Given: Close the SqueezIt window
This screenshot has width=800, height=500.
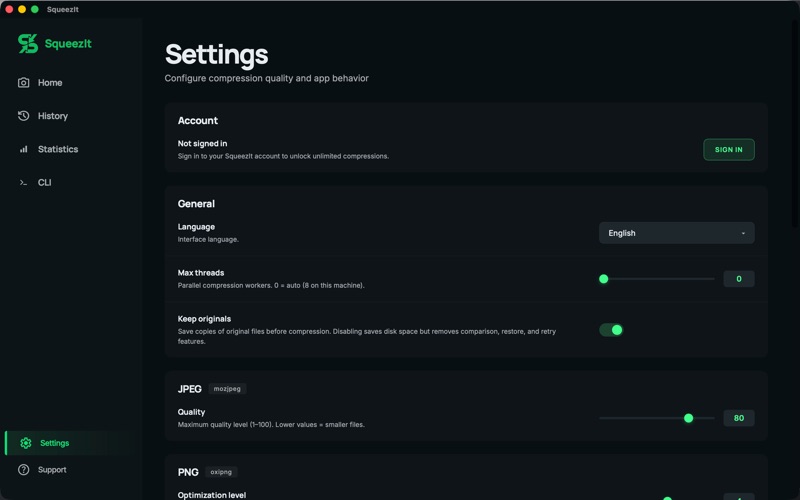Looking at the screenshot, I should 9,9.
